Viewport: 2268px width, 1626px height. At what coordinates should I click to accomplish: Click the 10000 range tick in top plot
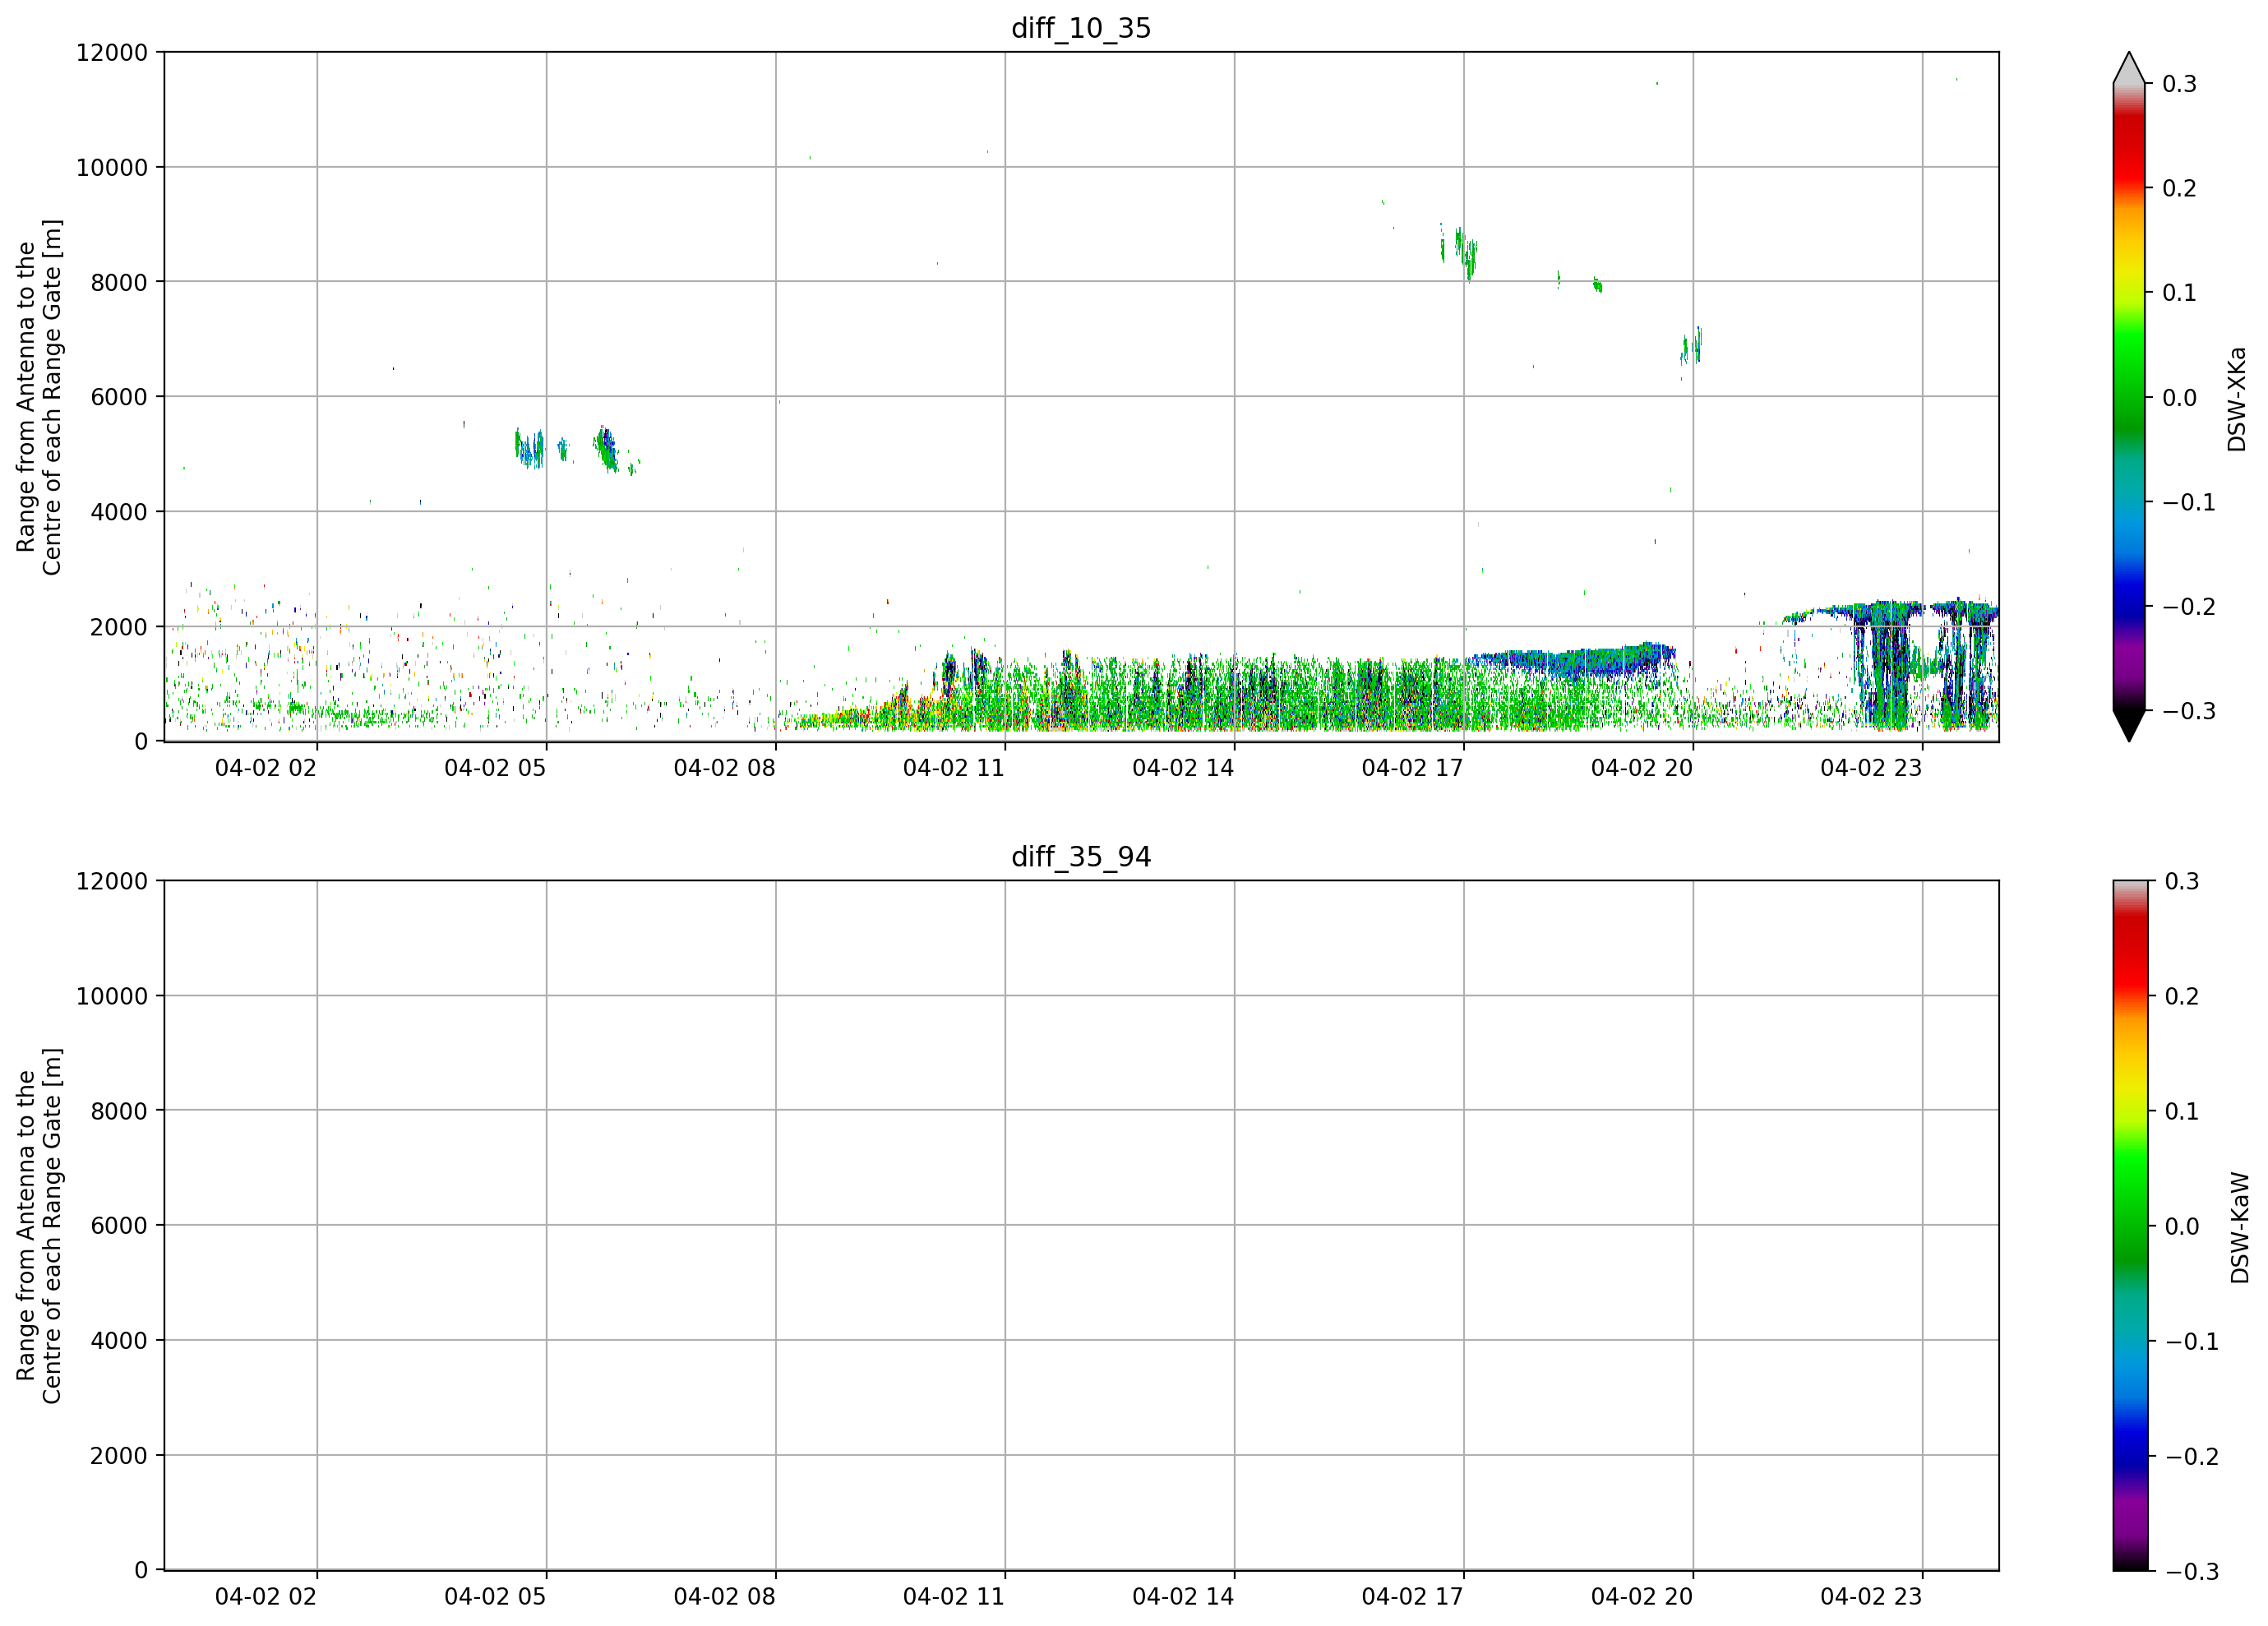(x=112, y=168)
